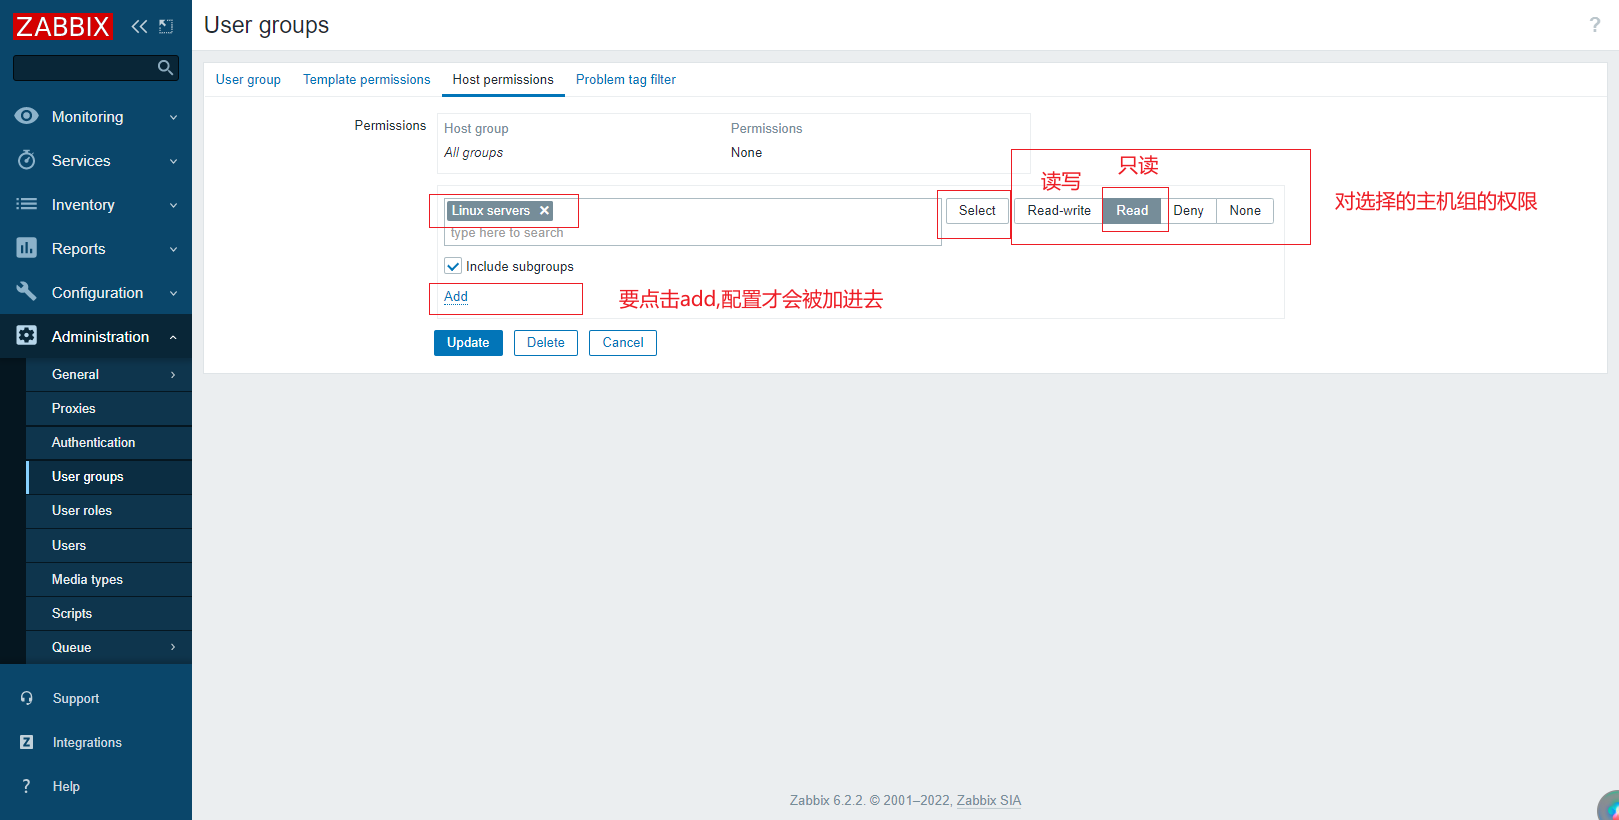Click the sidebar search magnifier icon
This screenshot has width=1619, height=820.
166,68
